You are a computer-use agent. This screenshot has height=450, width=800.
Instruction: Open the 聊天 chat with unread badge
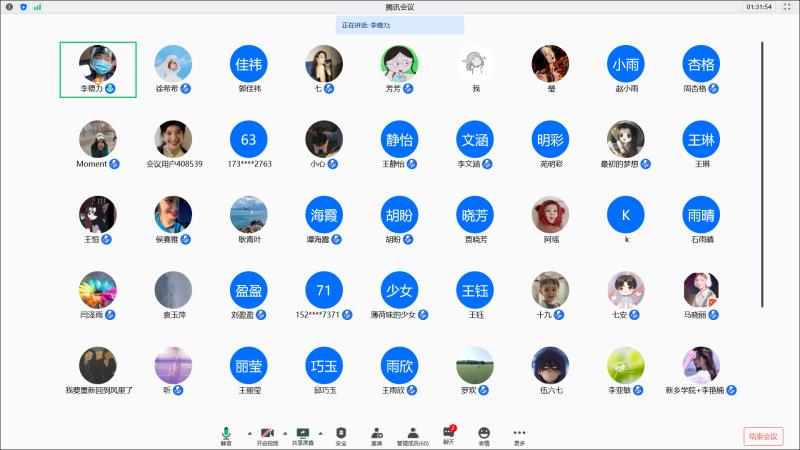pos(448,434)
